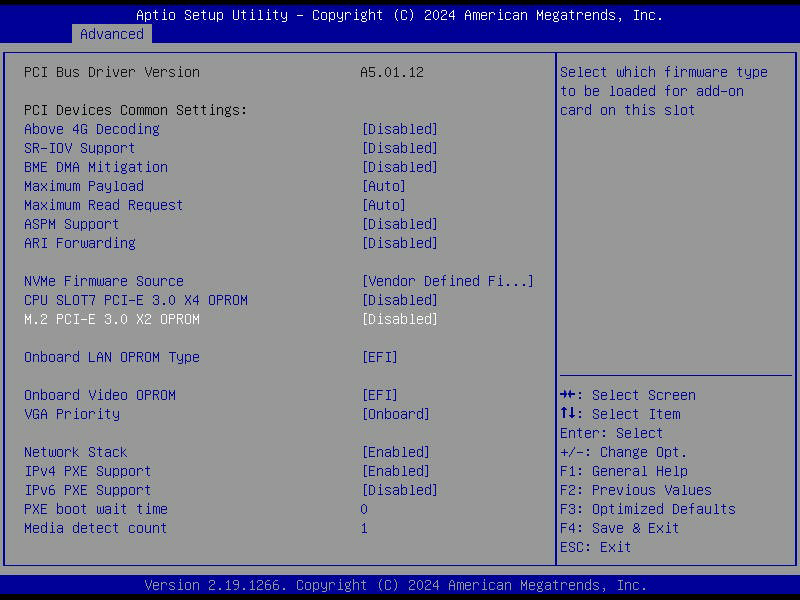Select highlighted M.2 PCI-E 3.0 X2 OPROM
The image size is (800, 600).
[x=112, y=319]
